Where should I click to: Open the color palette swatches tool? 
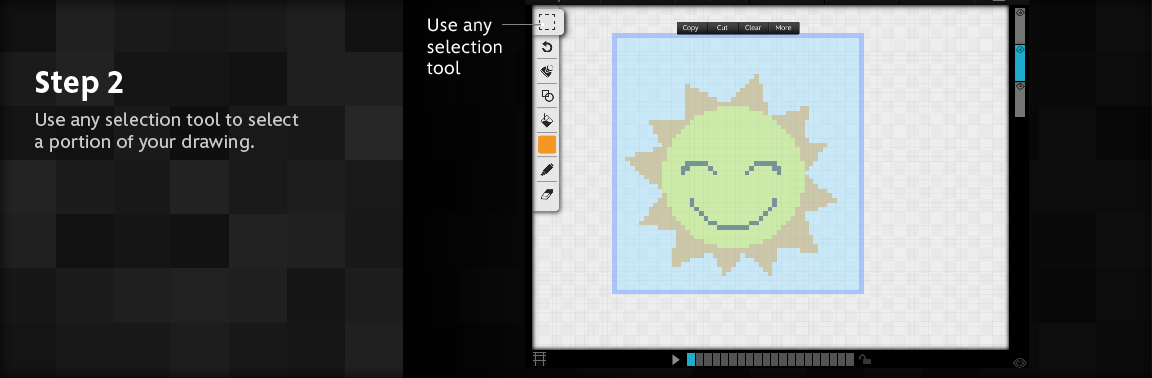tap(547, 71)
